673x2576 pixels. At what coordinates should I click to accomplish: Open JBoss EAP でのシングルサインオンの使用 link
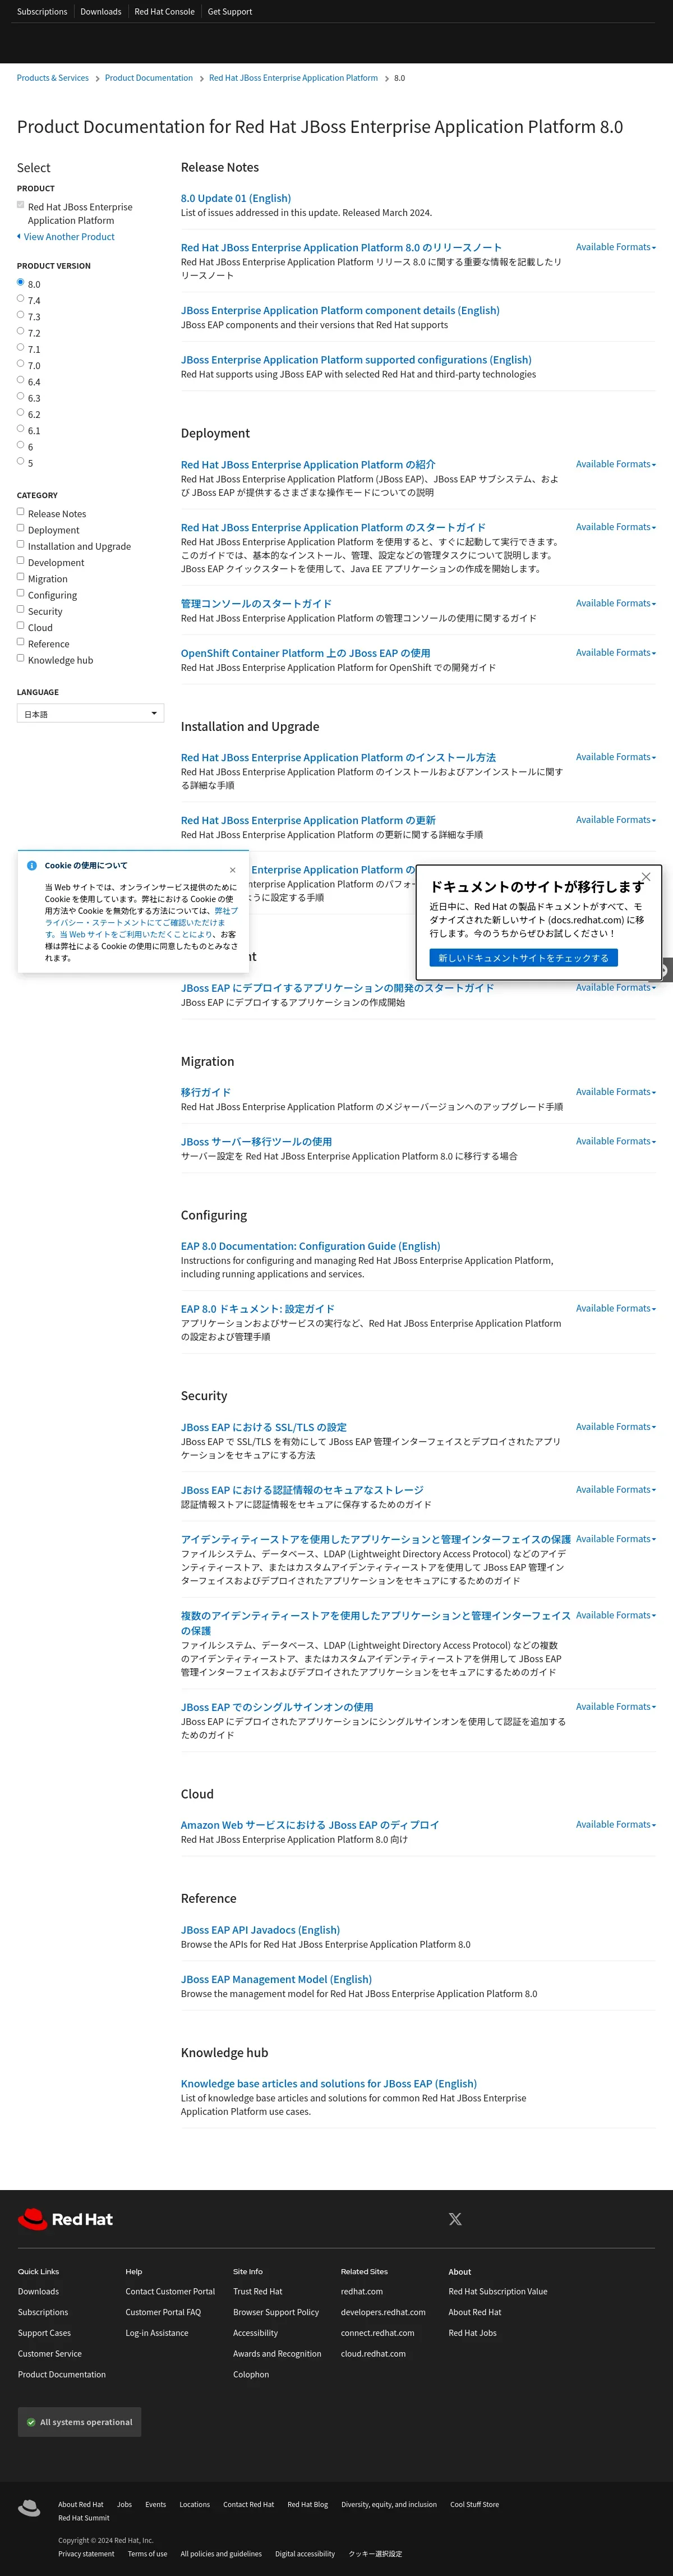pyautogui.click(x=277, y=1707)
